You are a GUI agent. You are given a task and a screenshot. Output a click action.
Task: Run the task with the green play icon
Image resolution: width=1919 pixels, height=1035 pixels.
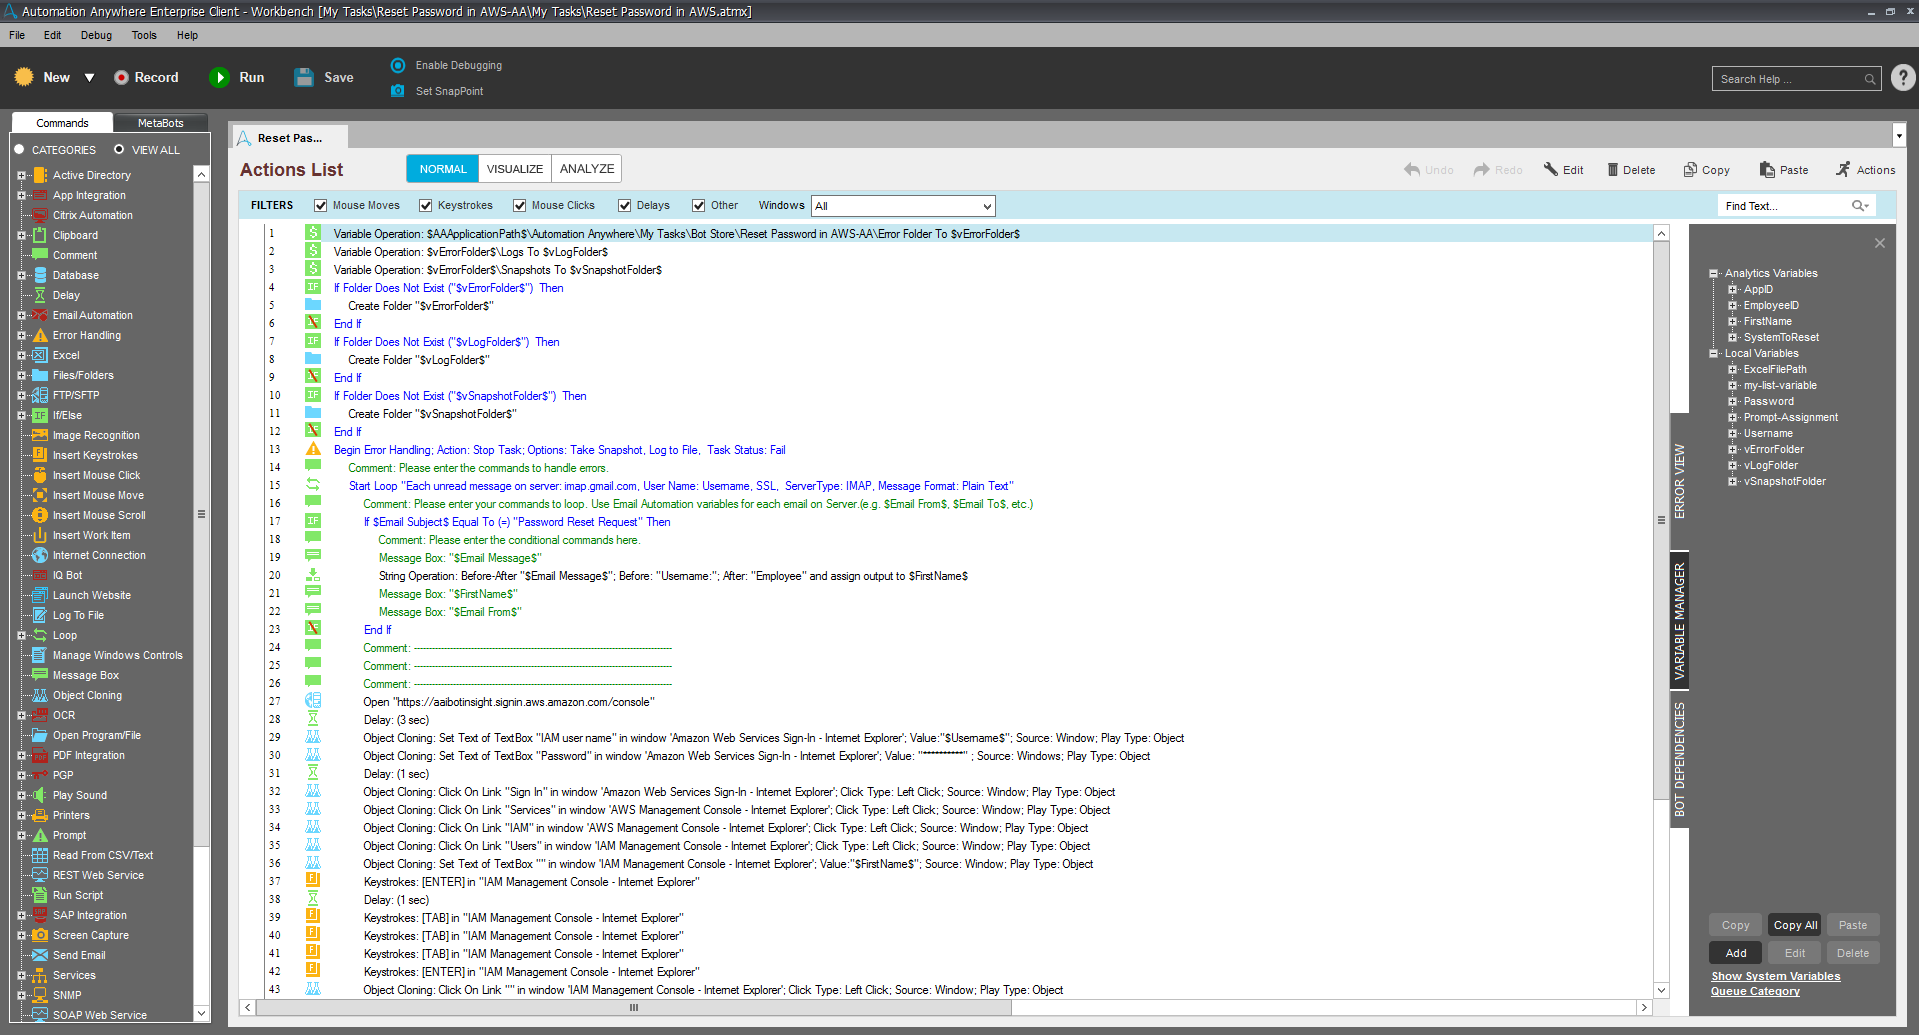coord(219,78)
